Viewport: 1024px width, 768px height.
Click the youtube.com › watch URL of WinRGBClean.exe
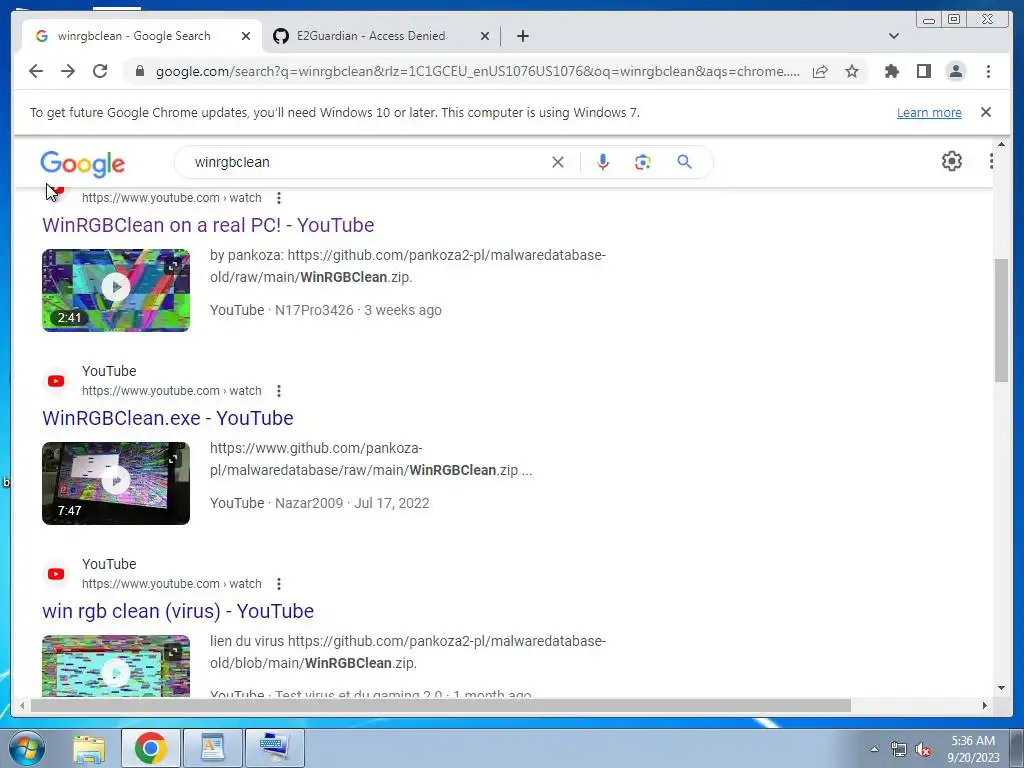coord(172,391)
